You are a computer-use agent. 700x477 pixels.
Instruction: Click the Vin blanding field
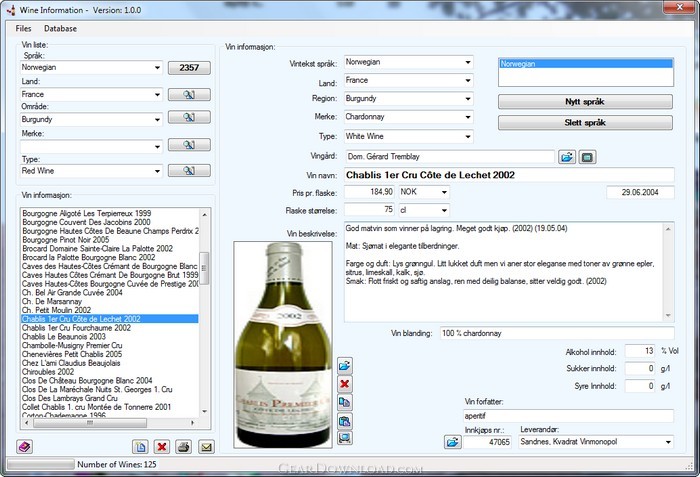[x=557, y=333]
